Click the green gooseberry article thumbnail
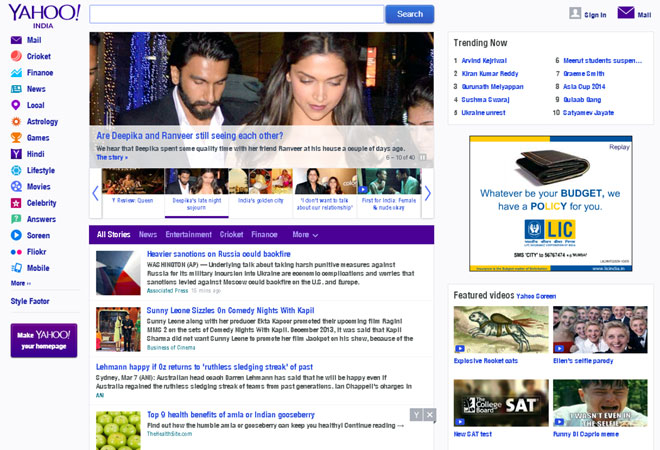The height and width of the screenshot is (450, 660). [x=118, y=431]
